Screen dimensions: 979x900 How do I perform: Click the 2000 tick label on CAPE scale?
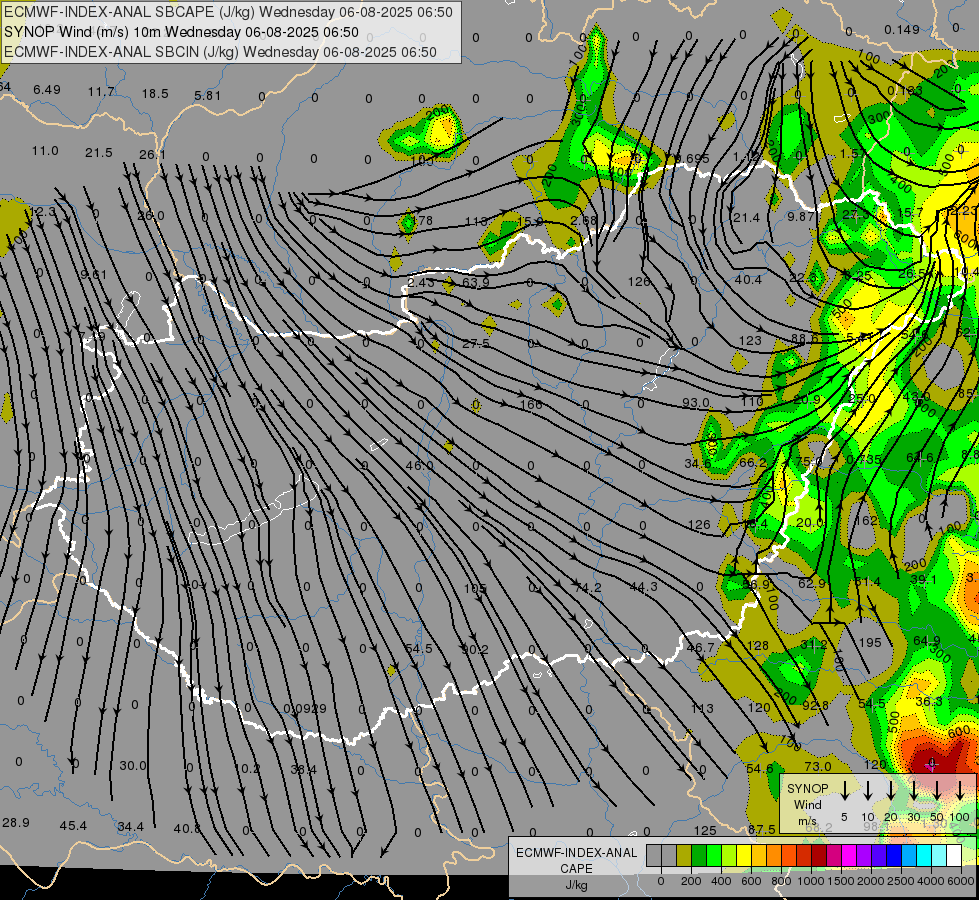pyautogui.click(x=871, y=881)
